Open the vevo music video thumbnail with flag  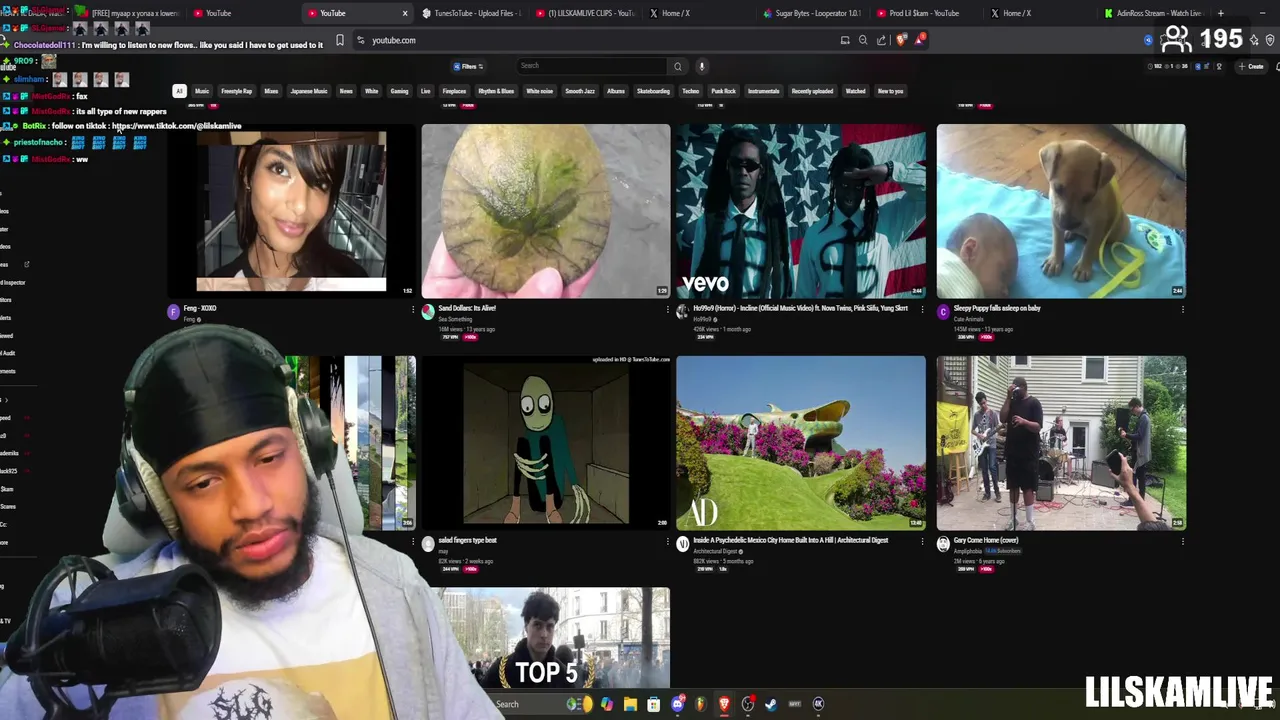801,211
